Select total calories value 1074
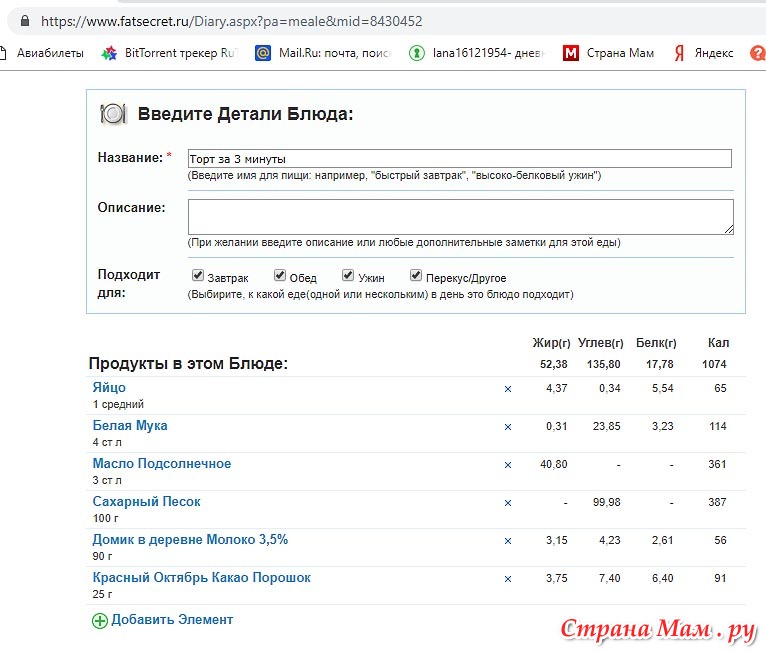Screen dimensions: 766x652 (x=714, y=364)
